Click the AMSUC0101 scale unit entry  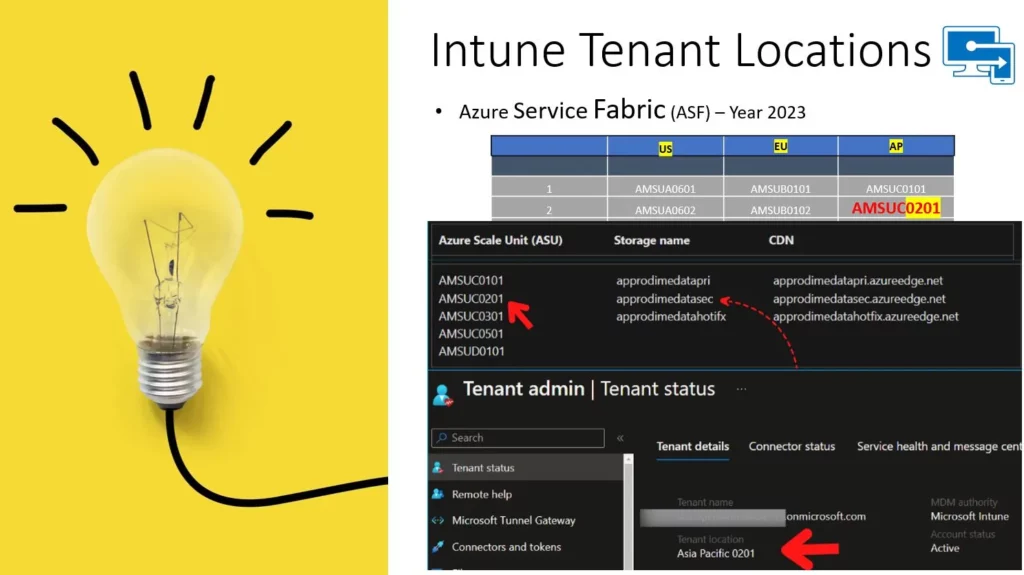click(x=471, y=280)
